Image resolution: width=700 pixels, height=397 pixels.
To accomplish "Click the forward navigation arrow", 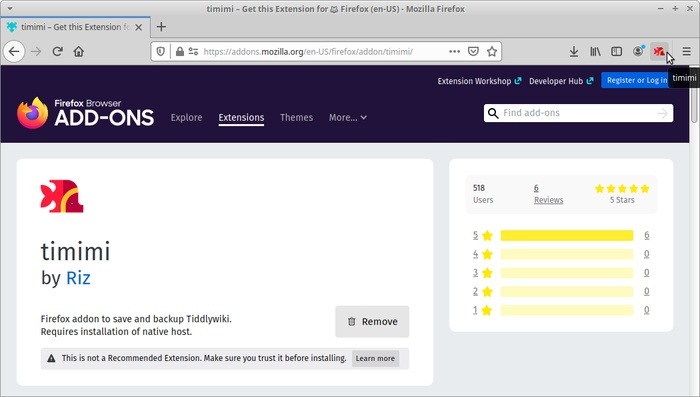I will click(x=36, y=52).
